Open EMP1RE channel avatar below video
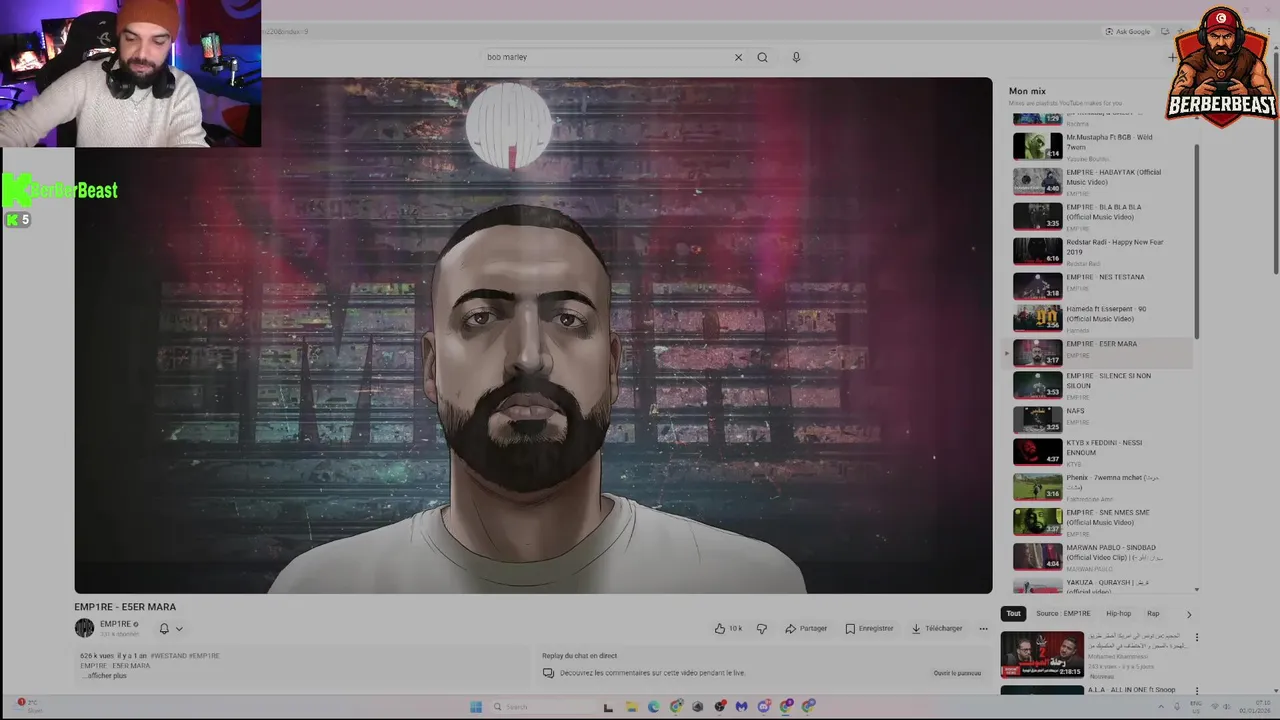This screenshot has width=1280, height=720. pos(84,628)
